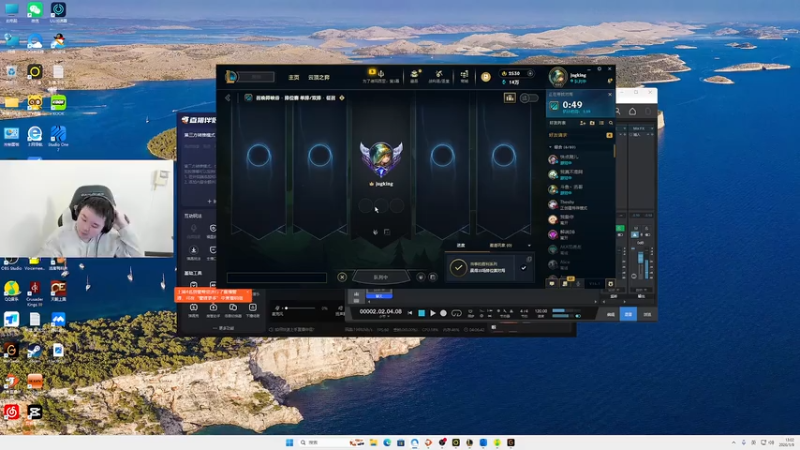The width and height of the screenshot is (800, 450).
Task: Click the jugking champion emblem in center slot
Action: coord(381,159)
